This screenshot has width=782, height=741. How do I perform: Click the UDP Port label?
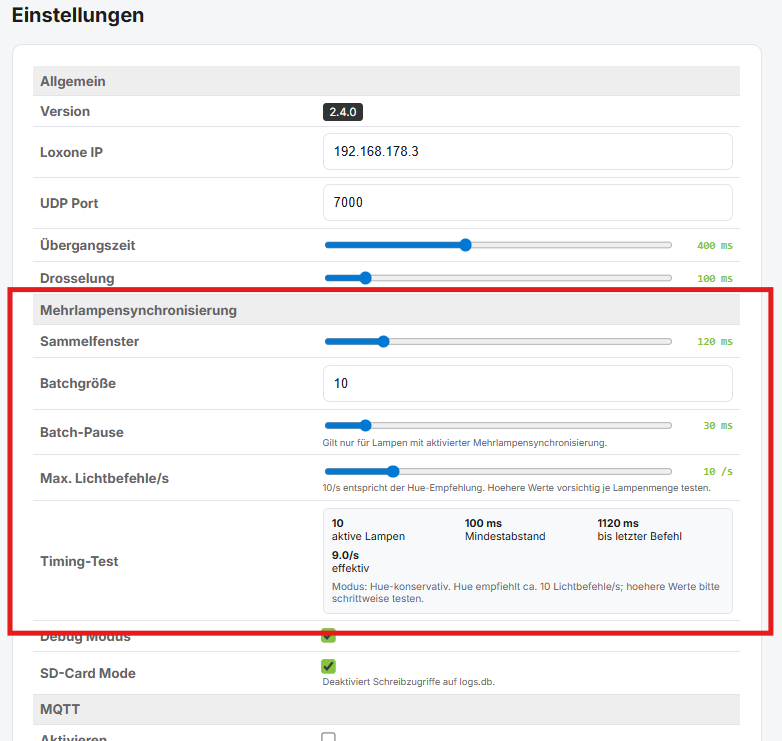pos(69,203)
